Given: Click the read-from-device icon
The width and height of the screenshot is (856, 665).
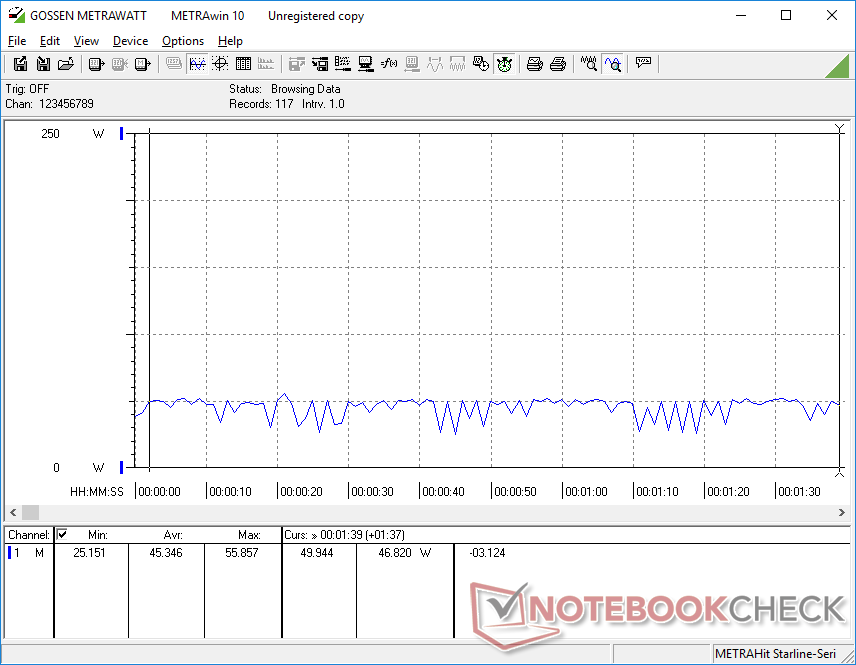Looking at the screenshot, I should (x=97, y=64).
